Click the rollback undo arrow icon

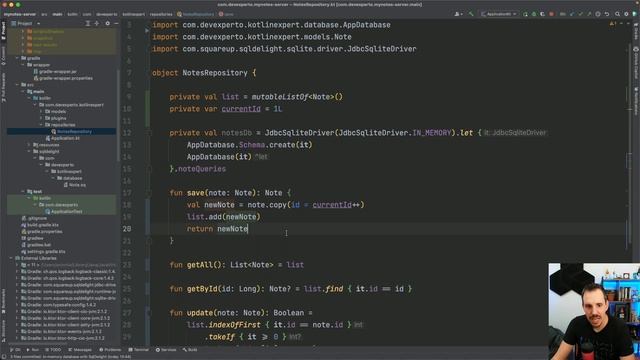pos(607,14)
